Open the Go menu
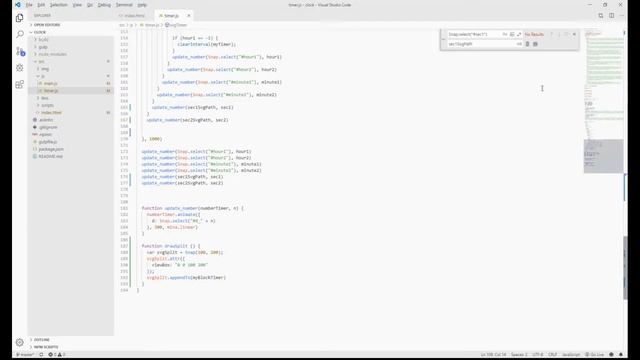 (90, 5)
